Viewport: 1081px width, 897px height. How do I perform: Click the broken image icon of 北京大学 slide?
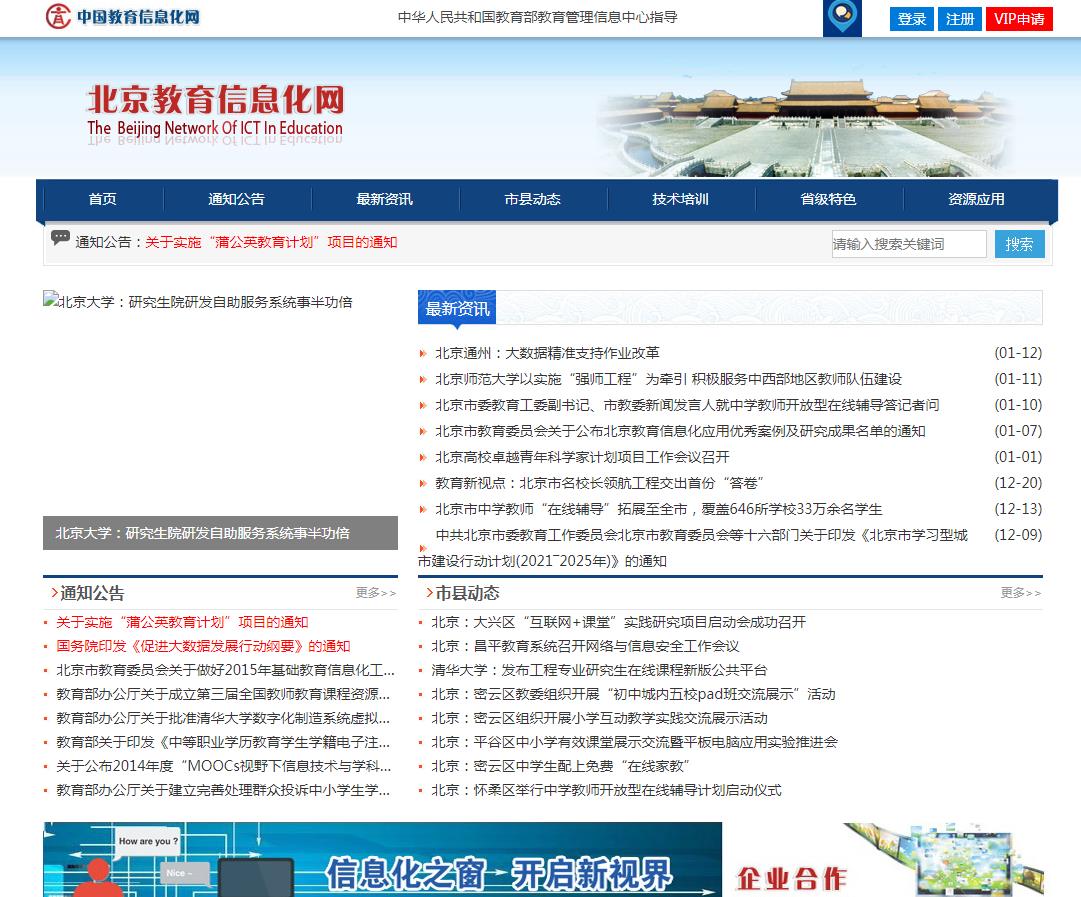click(50, 300)
